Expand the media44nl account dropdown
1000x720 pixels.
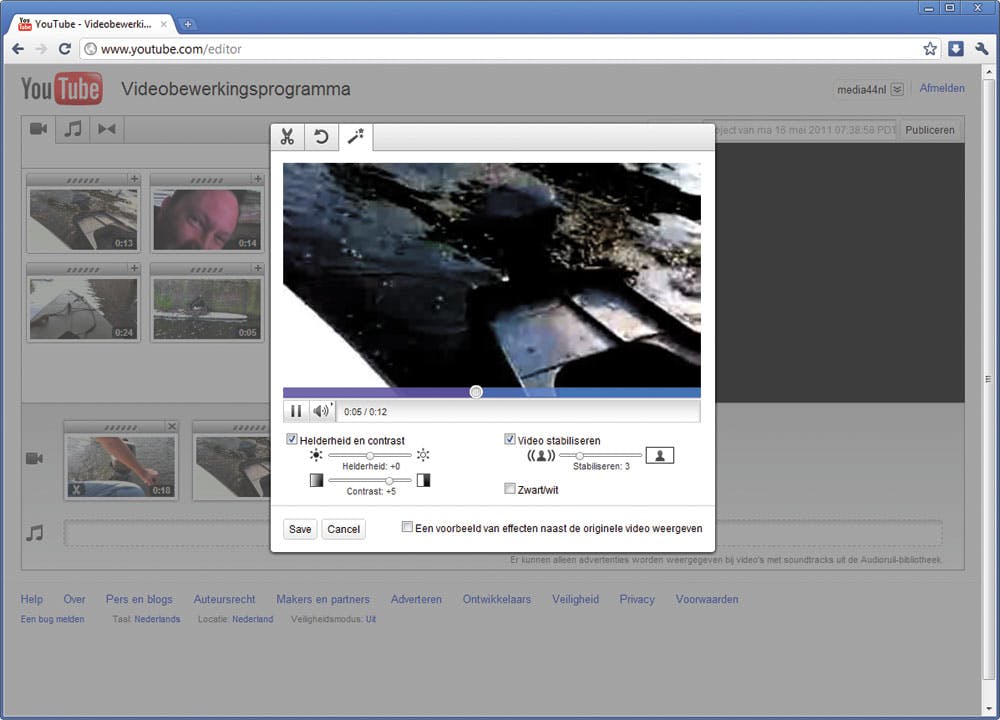[x=897, y=89]
